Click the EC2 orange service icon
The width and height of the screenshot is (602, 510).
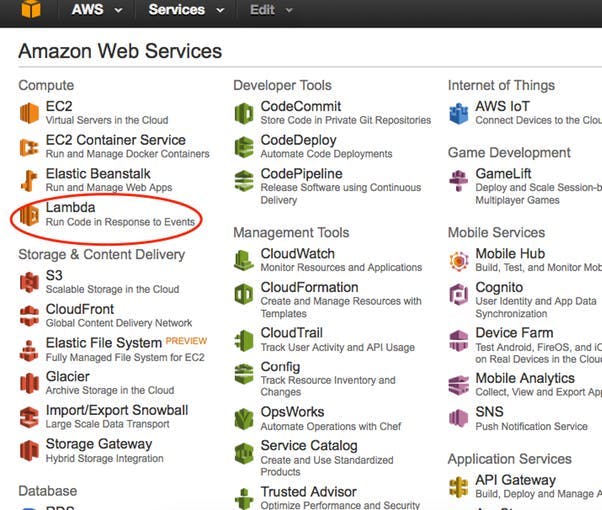[29, 113]
